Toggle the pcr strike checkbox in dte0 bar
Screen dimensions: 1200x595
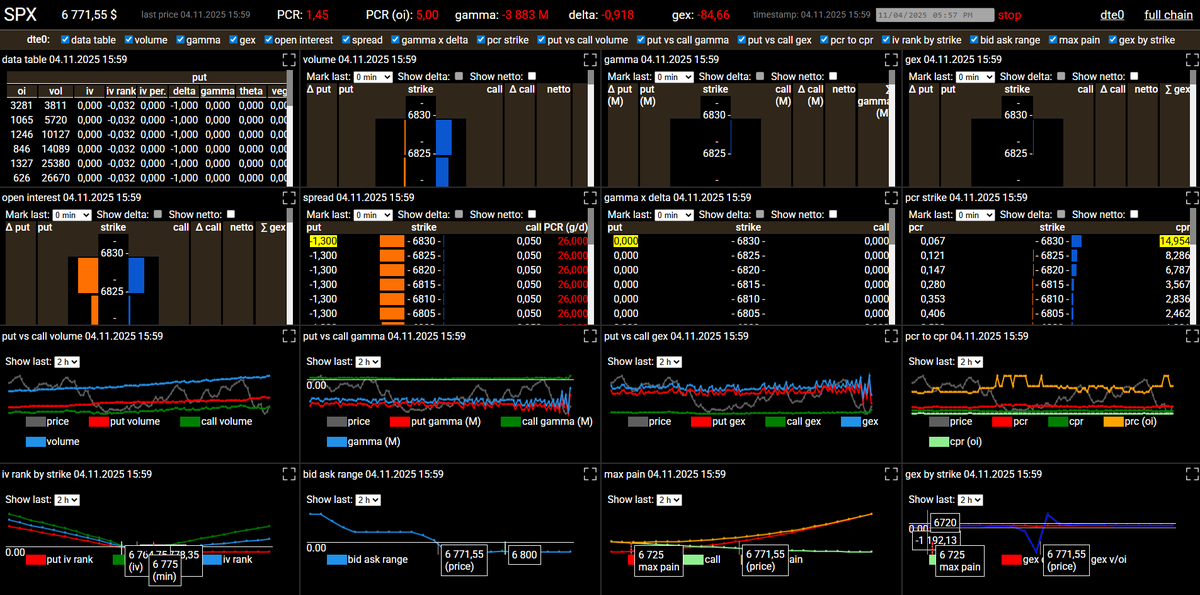point(480,40)
